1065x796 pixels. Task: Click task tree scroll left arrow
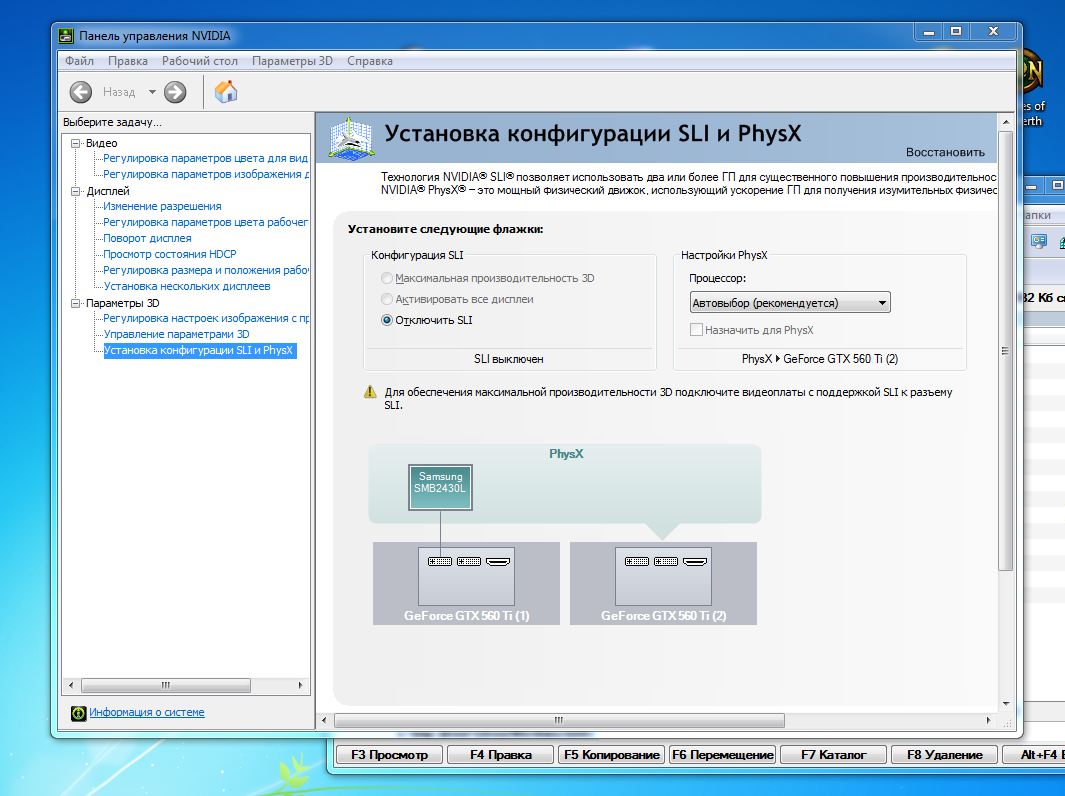[71, 685]
